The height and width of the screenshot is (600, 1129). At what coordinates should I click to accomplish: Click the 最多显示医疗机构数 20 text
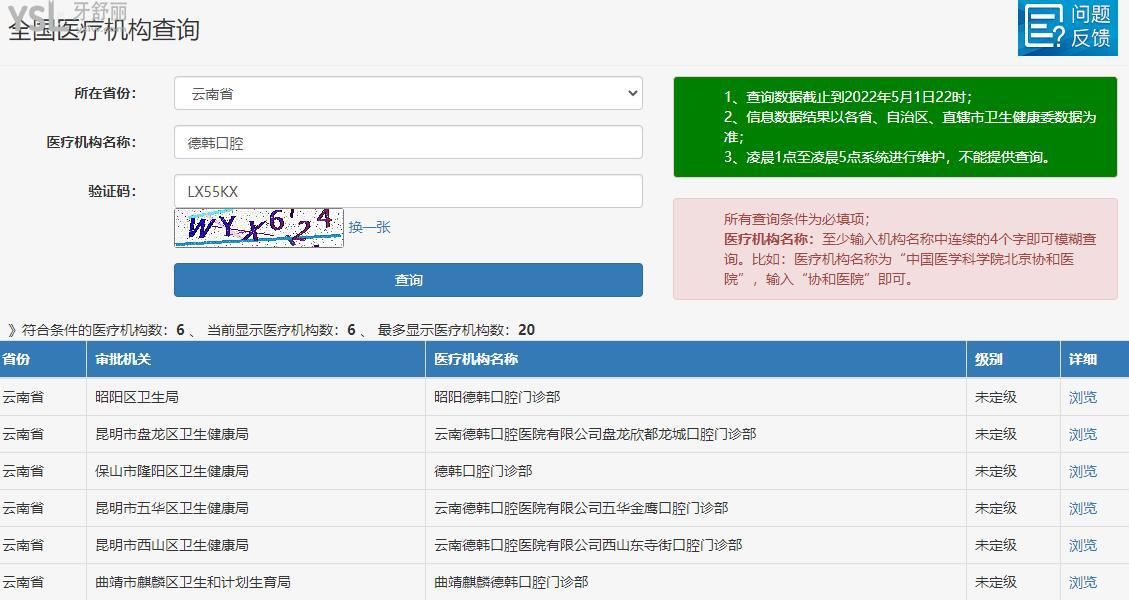[x=456, y=330]
